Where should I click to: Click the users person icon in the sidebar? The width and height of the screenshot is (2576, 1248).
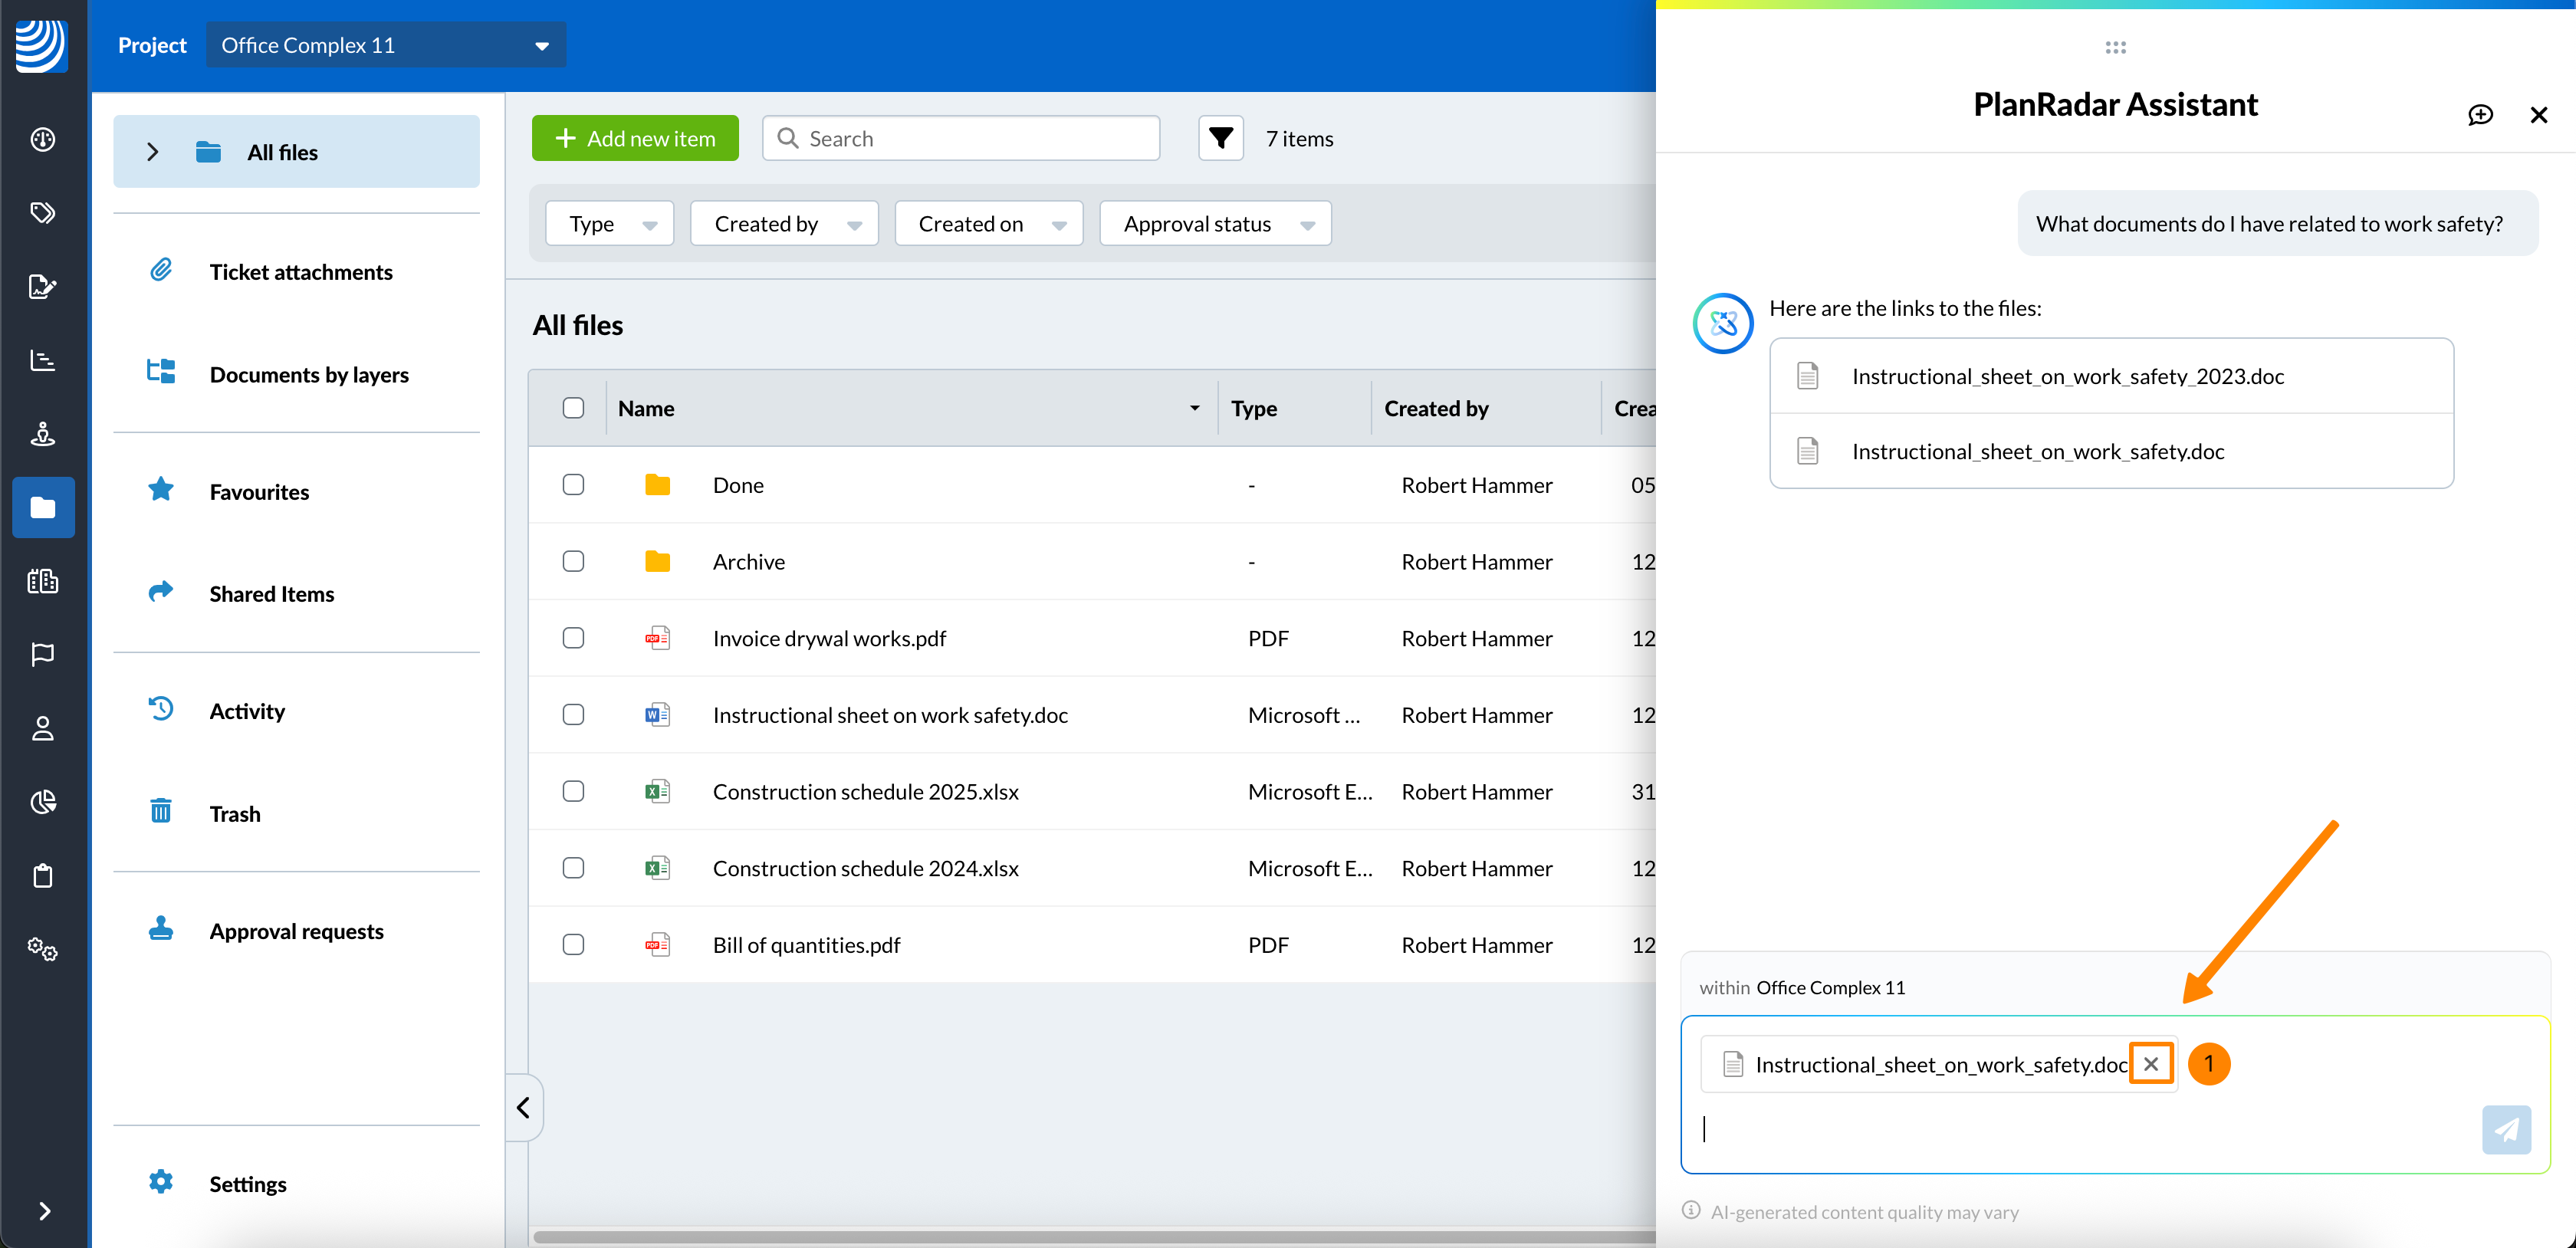[42, 728]
